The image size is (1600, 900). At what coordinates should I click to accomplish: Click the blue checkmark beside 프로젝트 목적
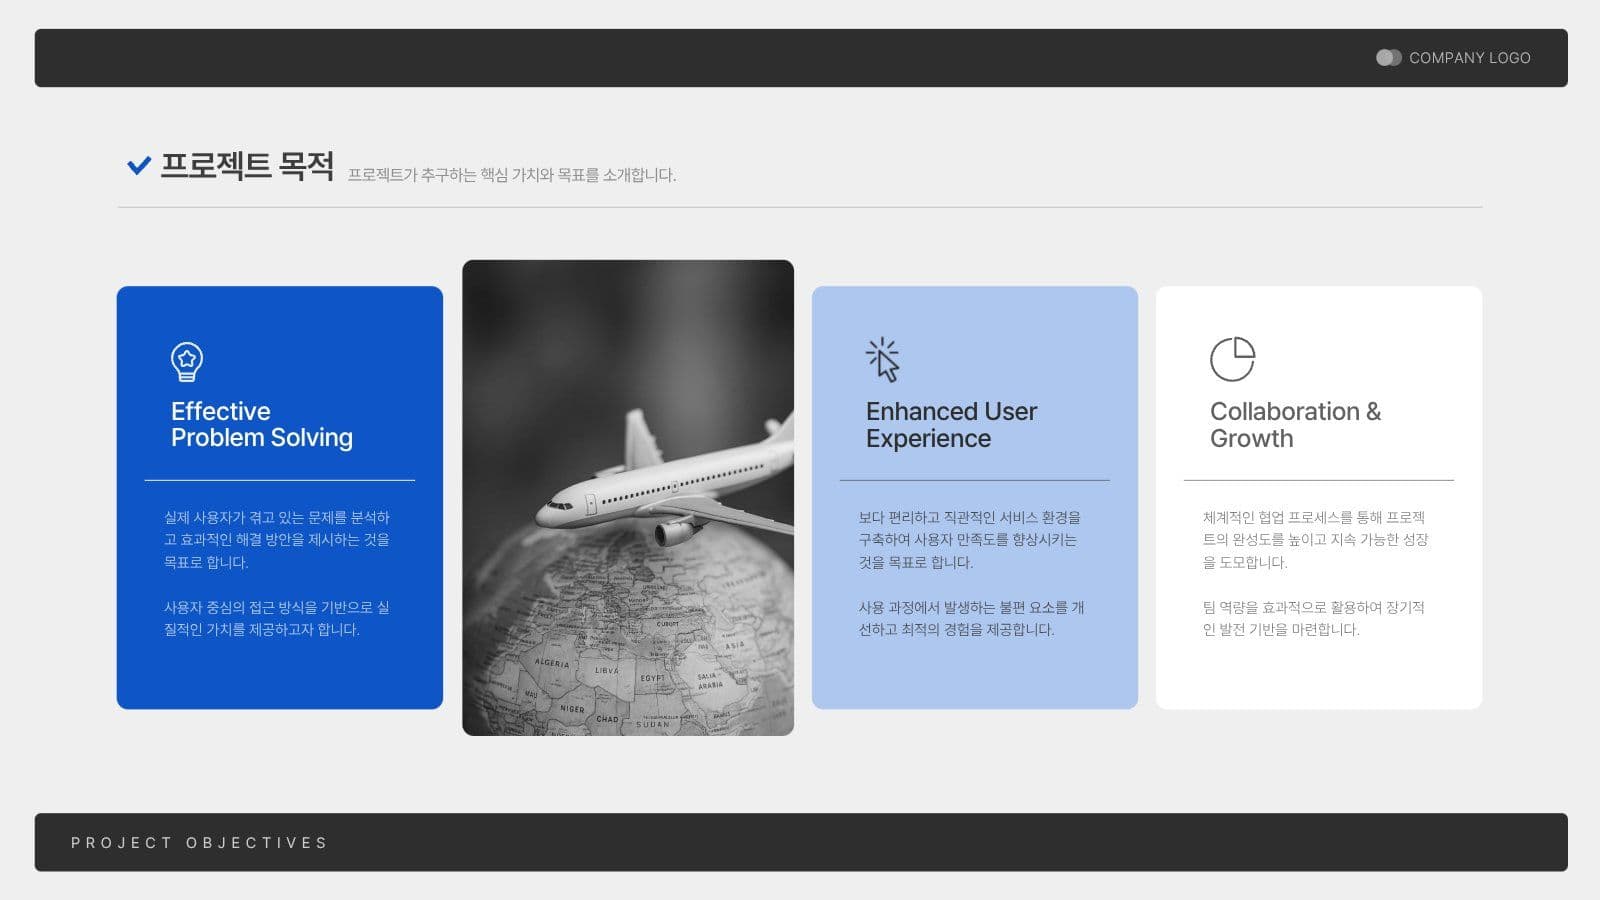coord(138,165)
